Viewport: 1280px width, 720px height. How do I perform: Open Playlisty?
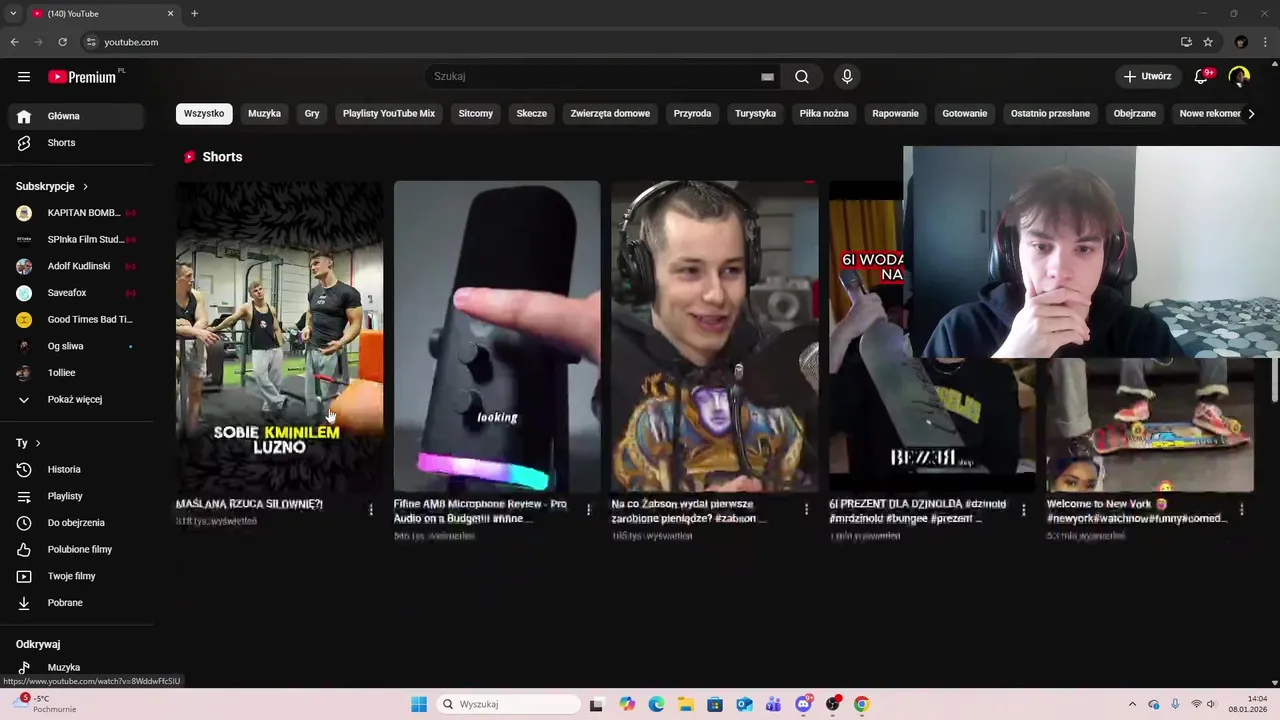coord(77,496)
